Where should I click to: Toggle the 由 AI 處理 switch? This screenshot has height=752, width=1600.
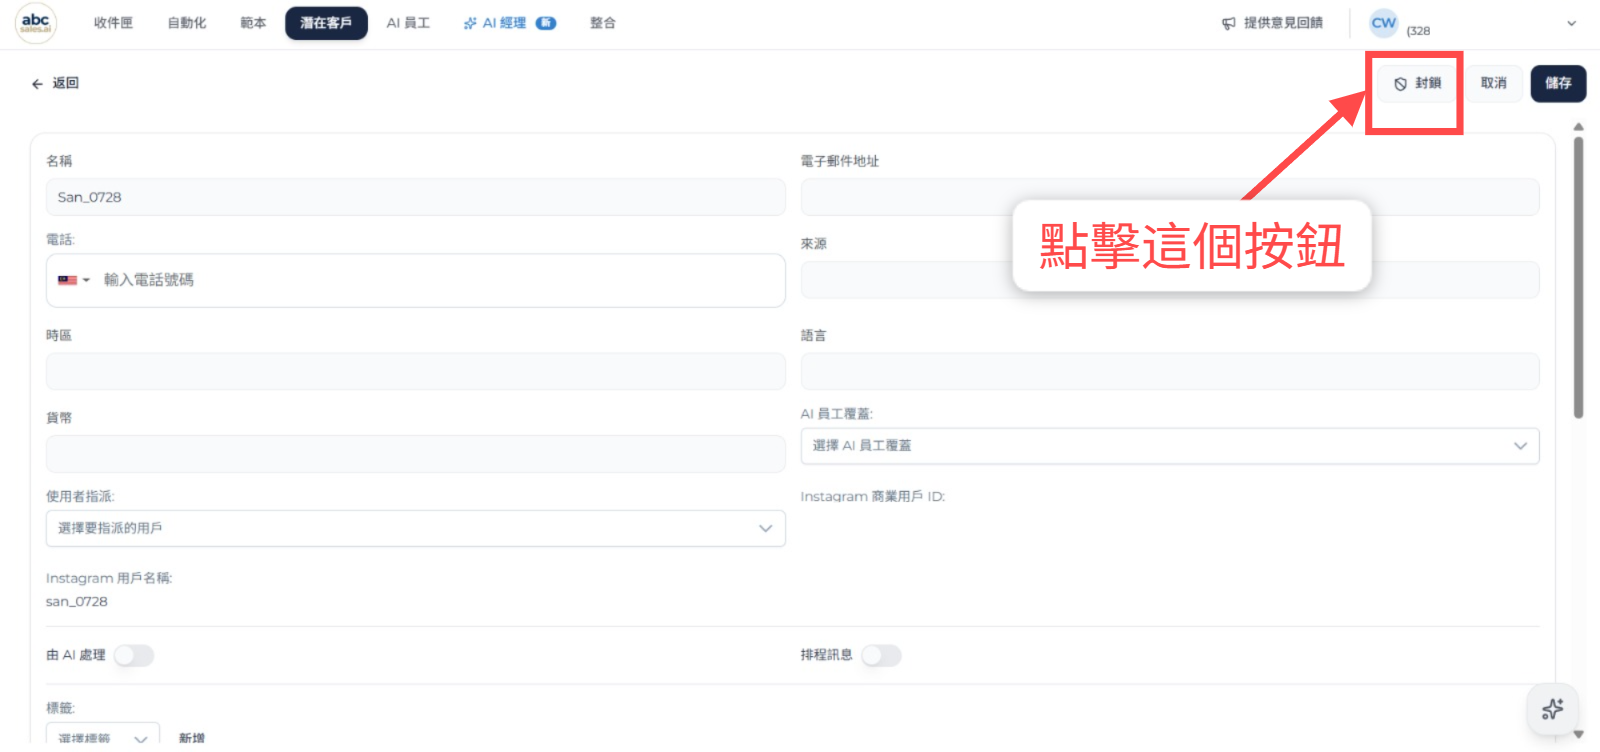tap(134, 655)
